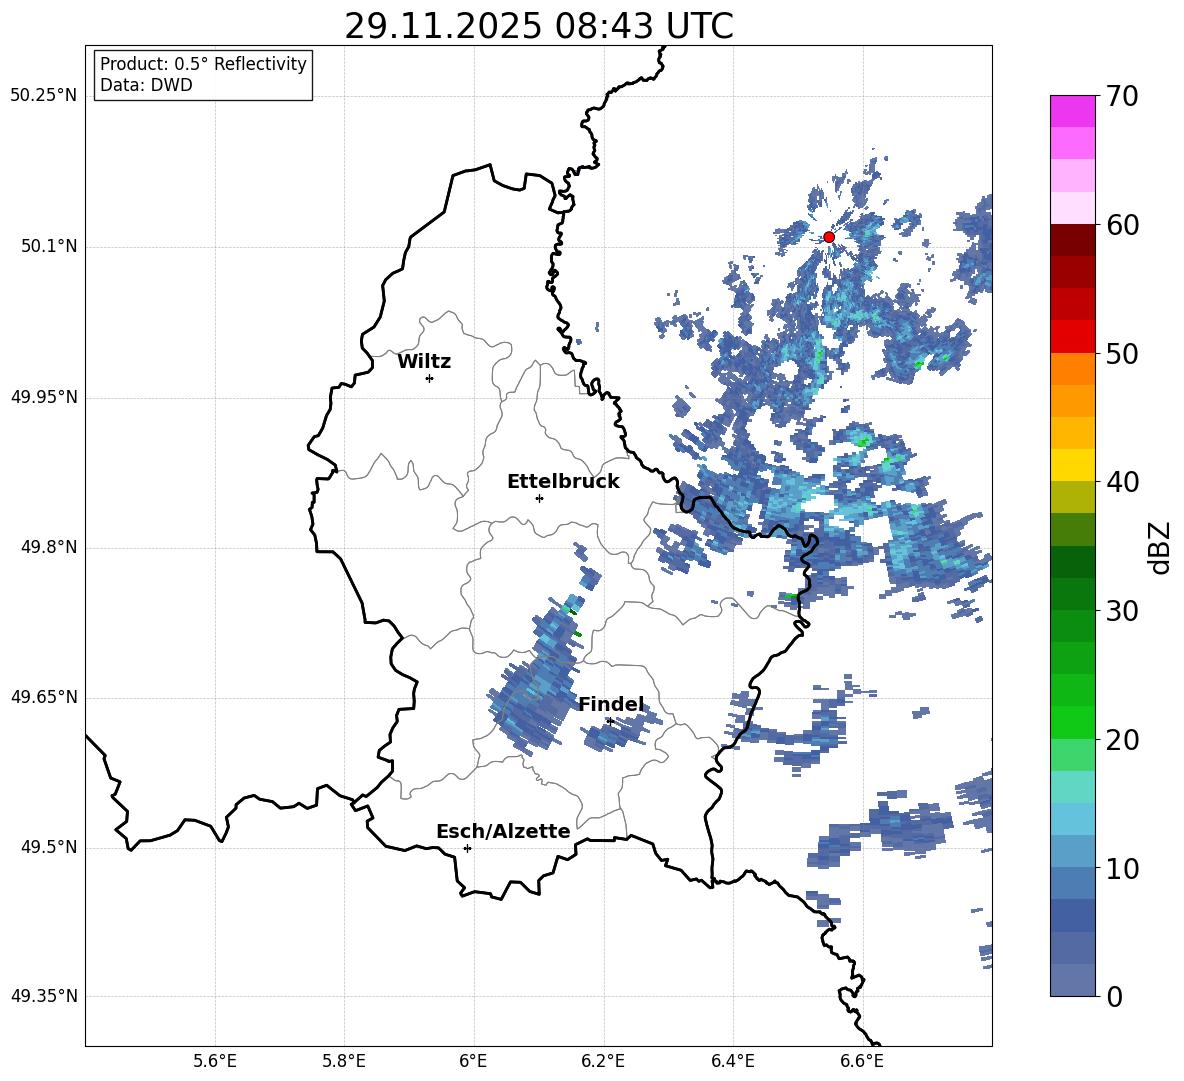The height and width of the screenshot is (1081, 1184).
Task: Click the 49.35°N latitude label
Action: 44,996
